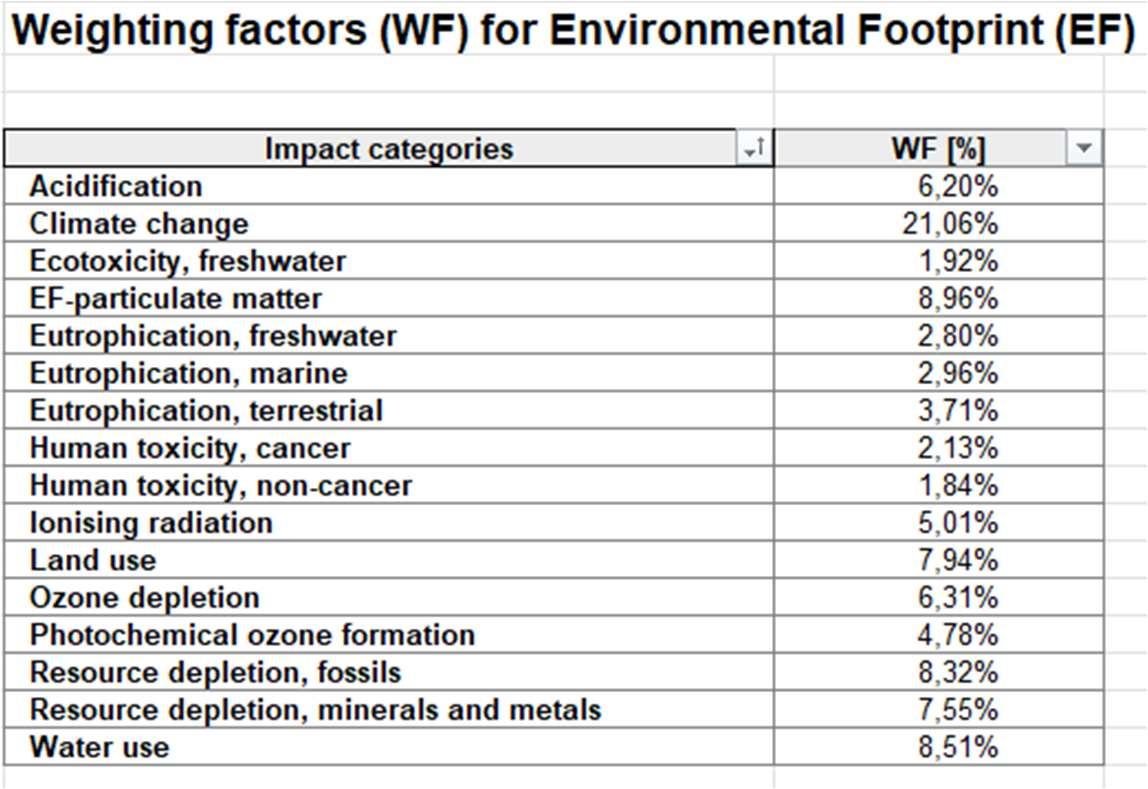Image resolution: width=1148 pixels, height=789 pixels.
Task: Select the Eutrophication, terrestrial cell
Action: [x=389, y=410]
